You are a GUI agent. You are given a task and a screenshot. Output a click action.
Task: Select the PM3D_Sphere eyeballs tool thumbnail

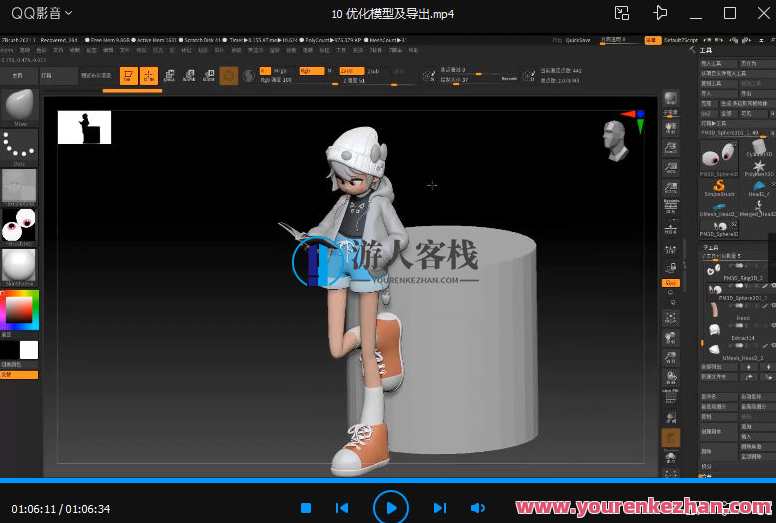pyautogui.click(x=719, y=158)
